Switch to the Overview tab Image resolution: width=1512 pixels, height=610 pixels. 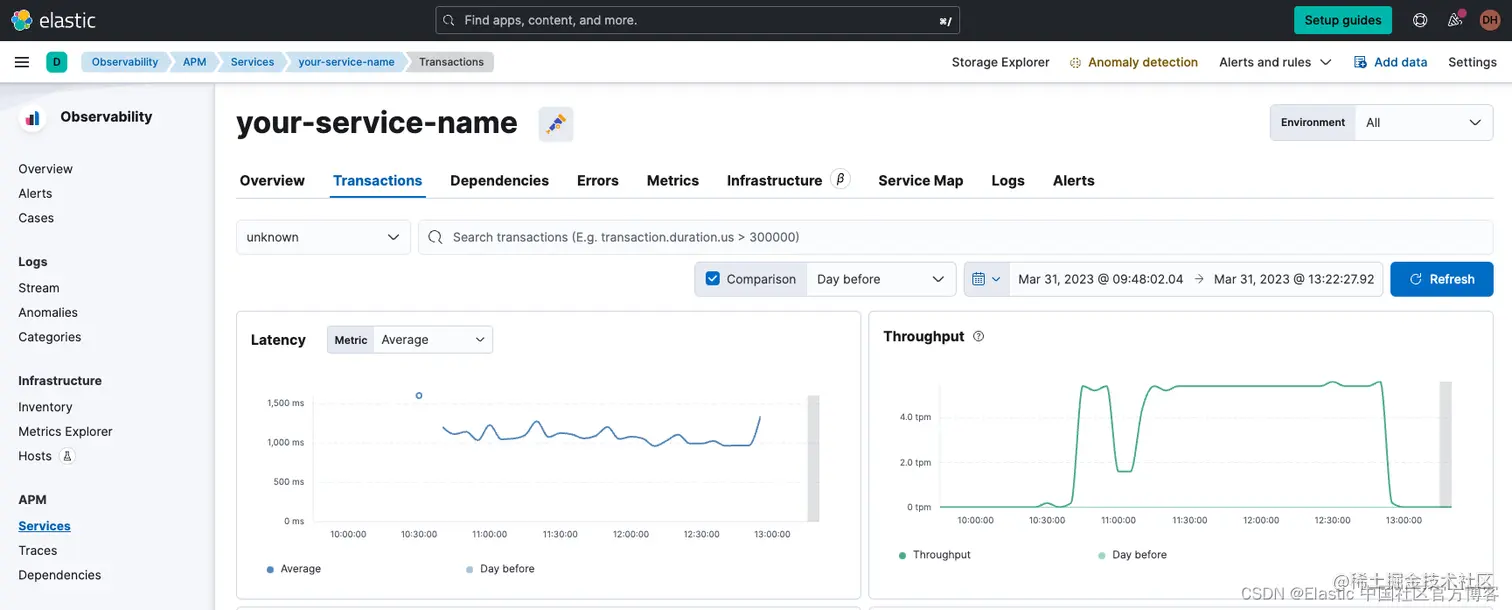272,181
